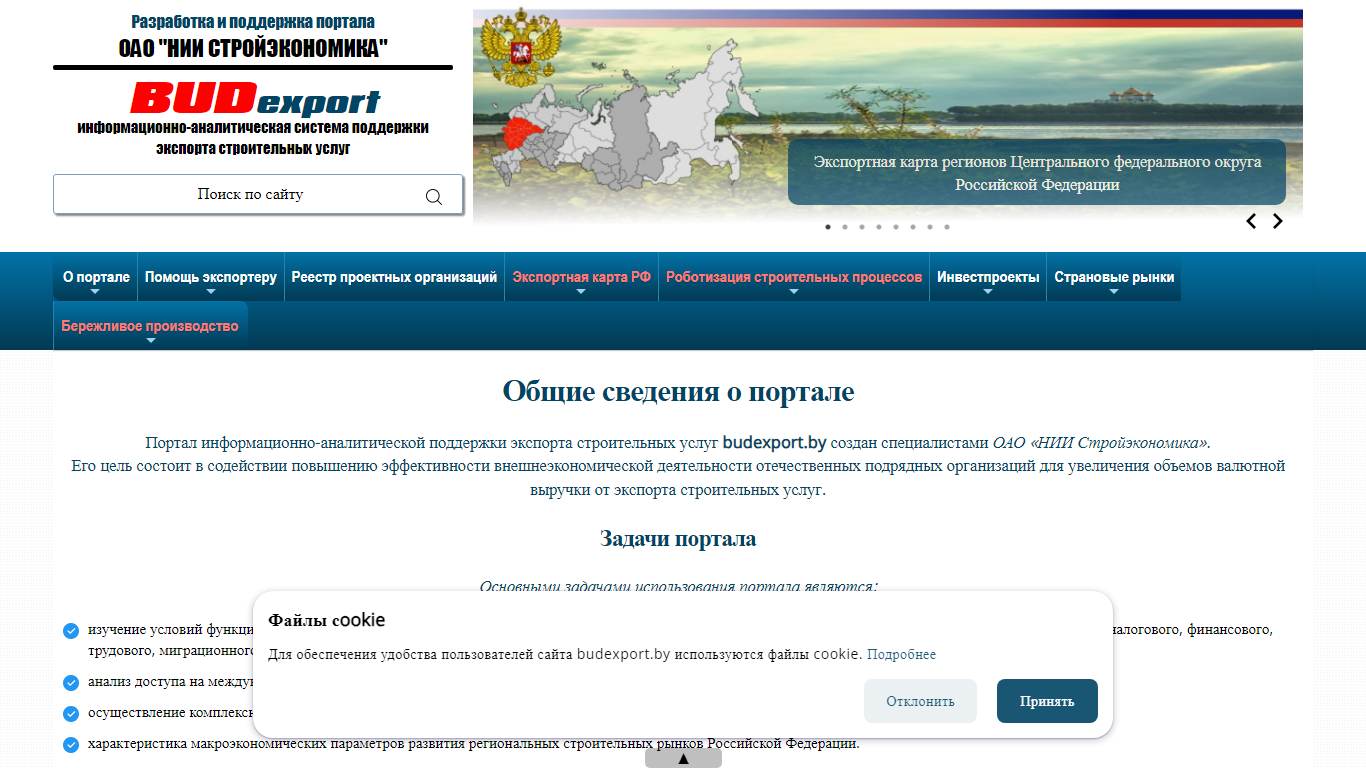This screenshot has height=768, width=1366.
Task: Open the Экспортная карта РФ menu
Action: point(581,277)
